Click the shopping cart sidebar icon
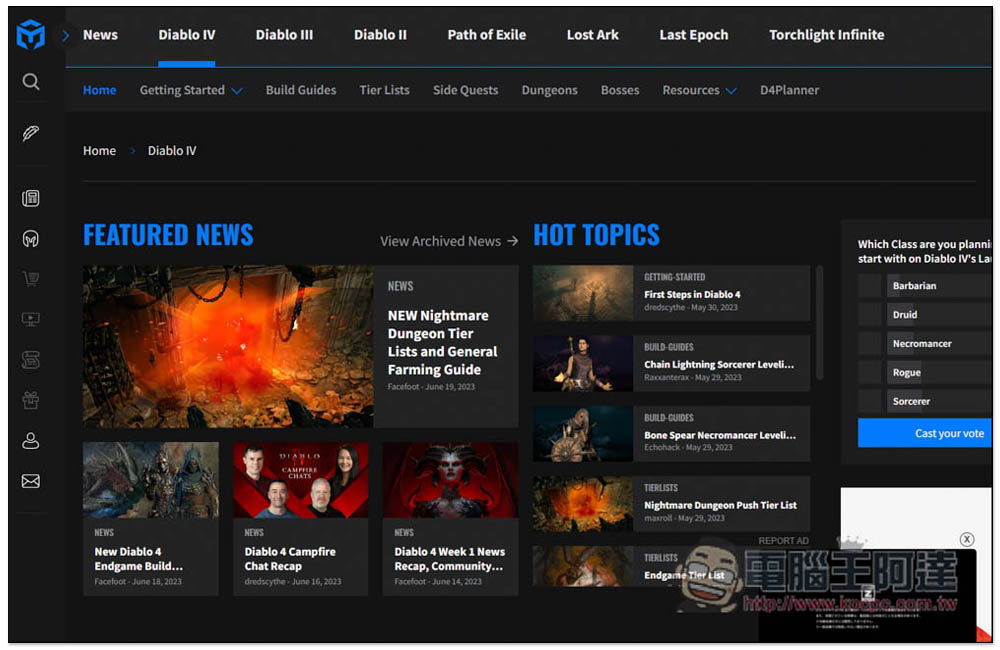Viewport: 1000px width, 650px height. [x=31, y=279]
